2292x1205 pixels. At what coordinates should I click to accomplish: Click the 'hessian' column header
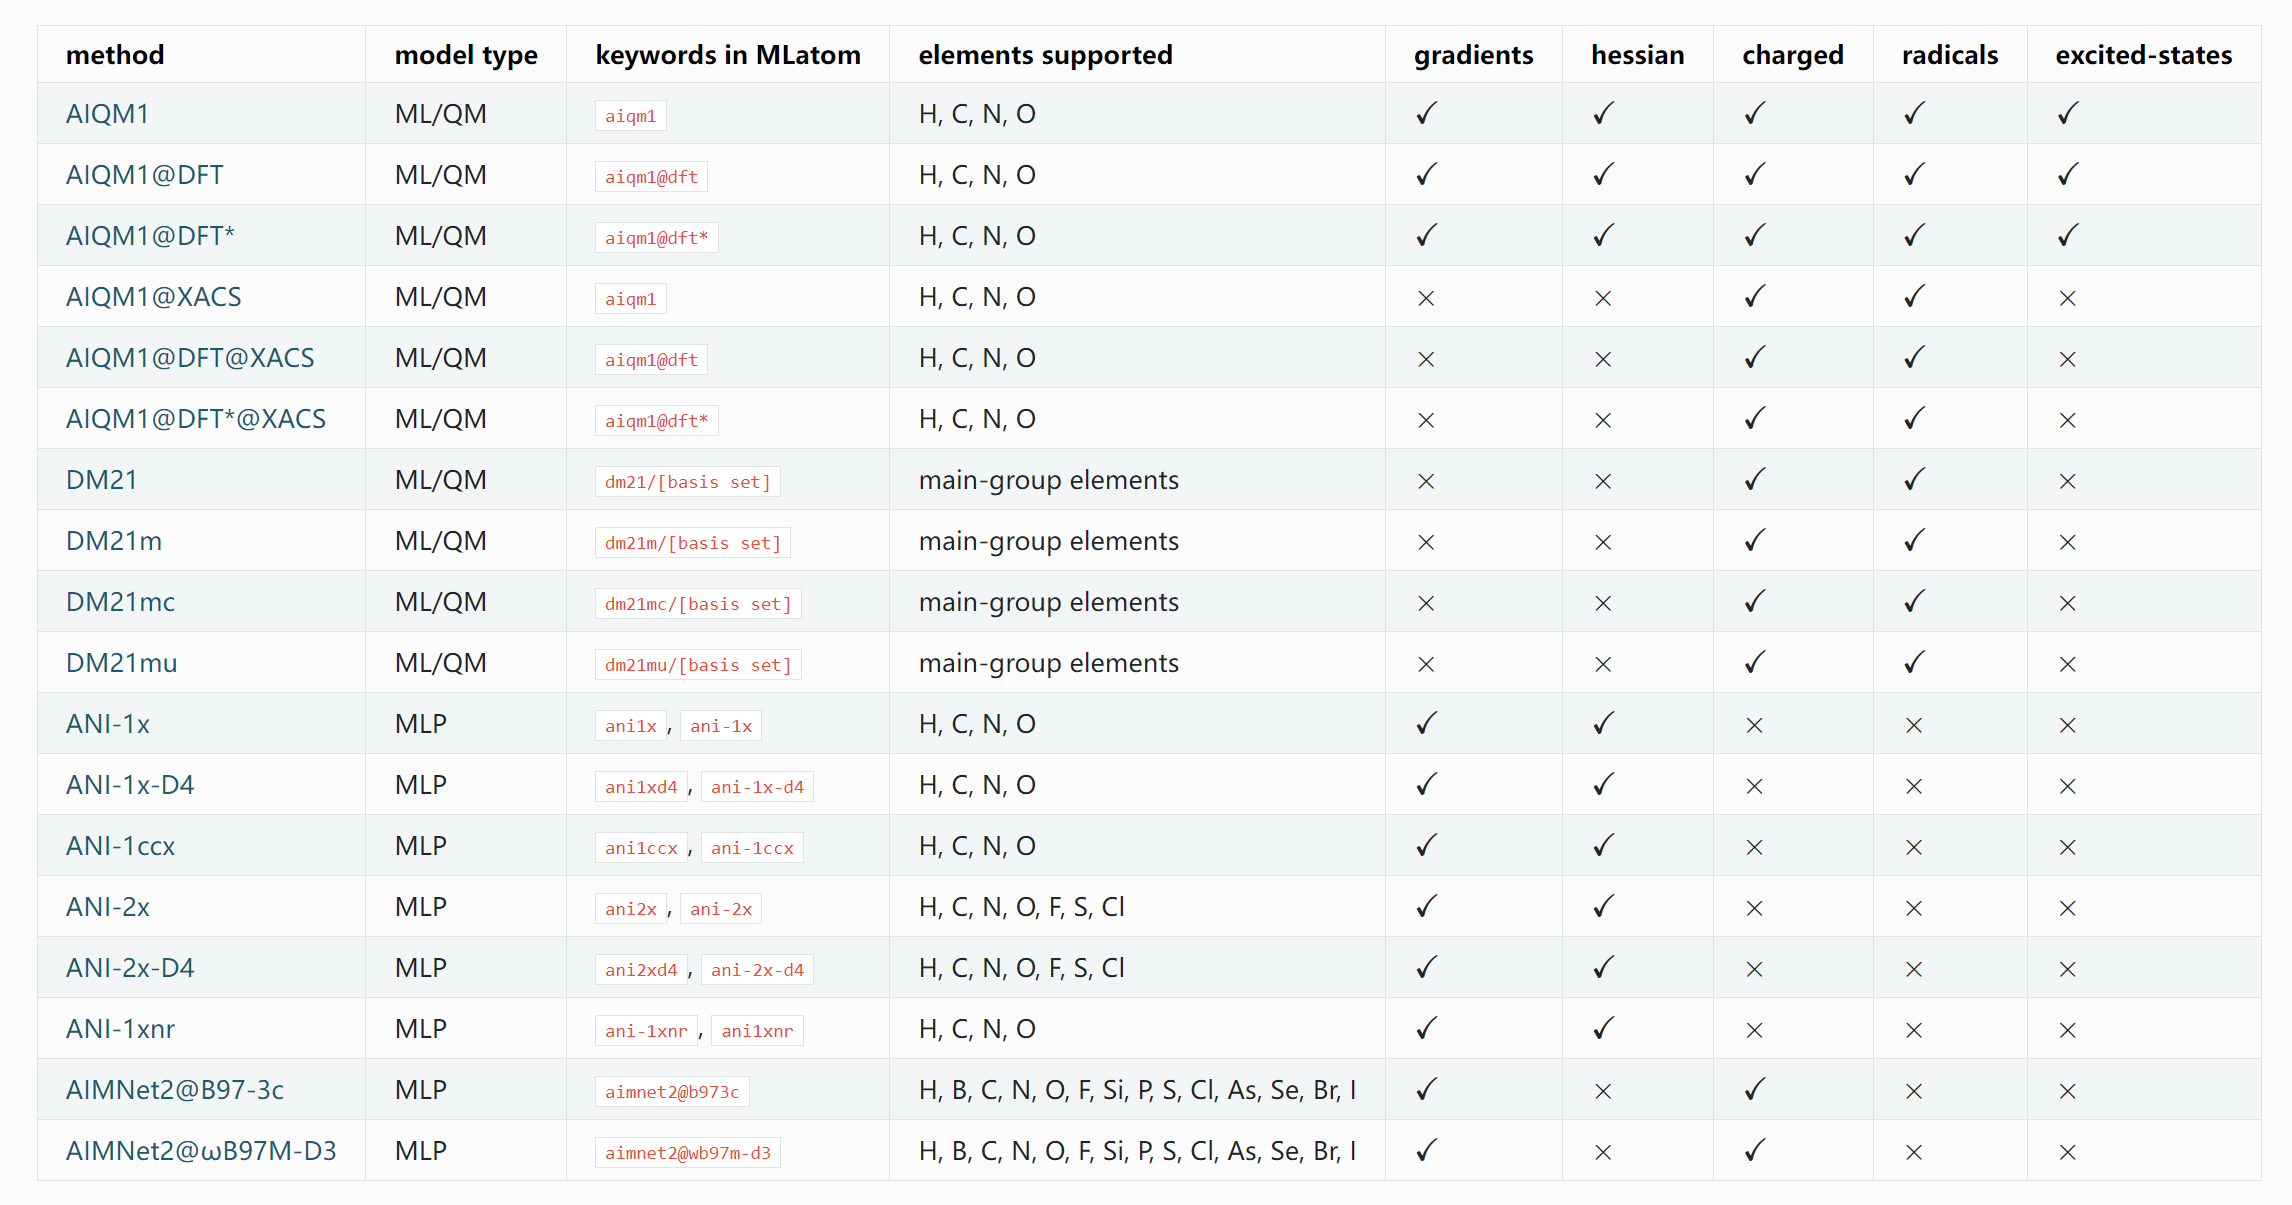(1638, 55)
